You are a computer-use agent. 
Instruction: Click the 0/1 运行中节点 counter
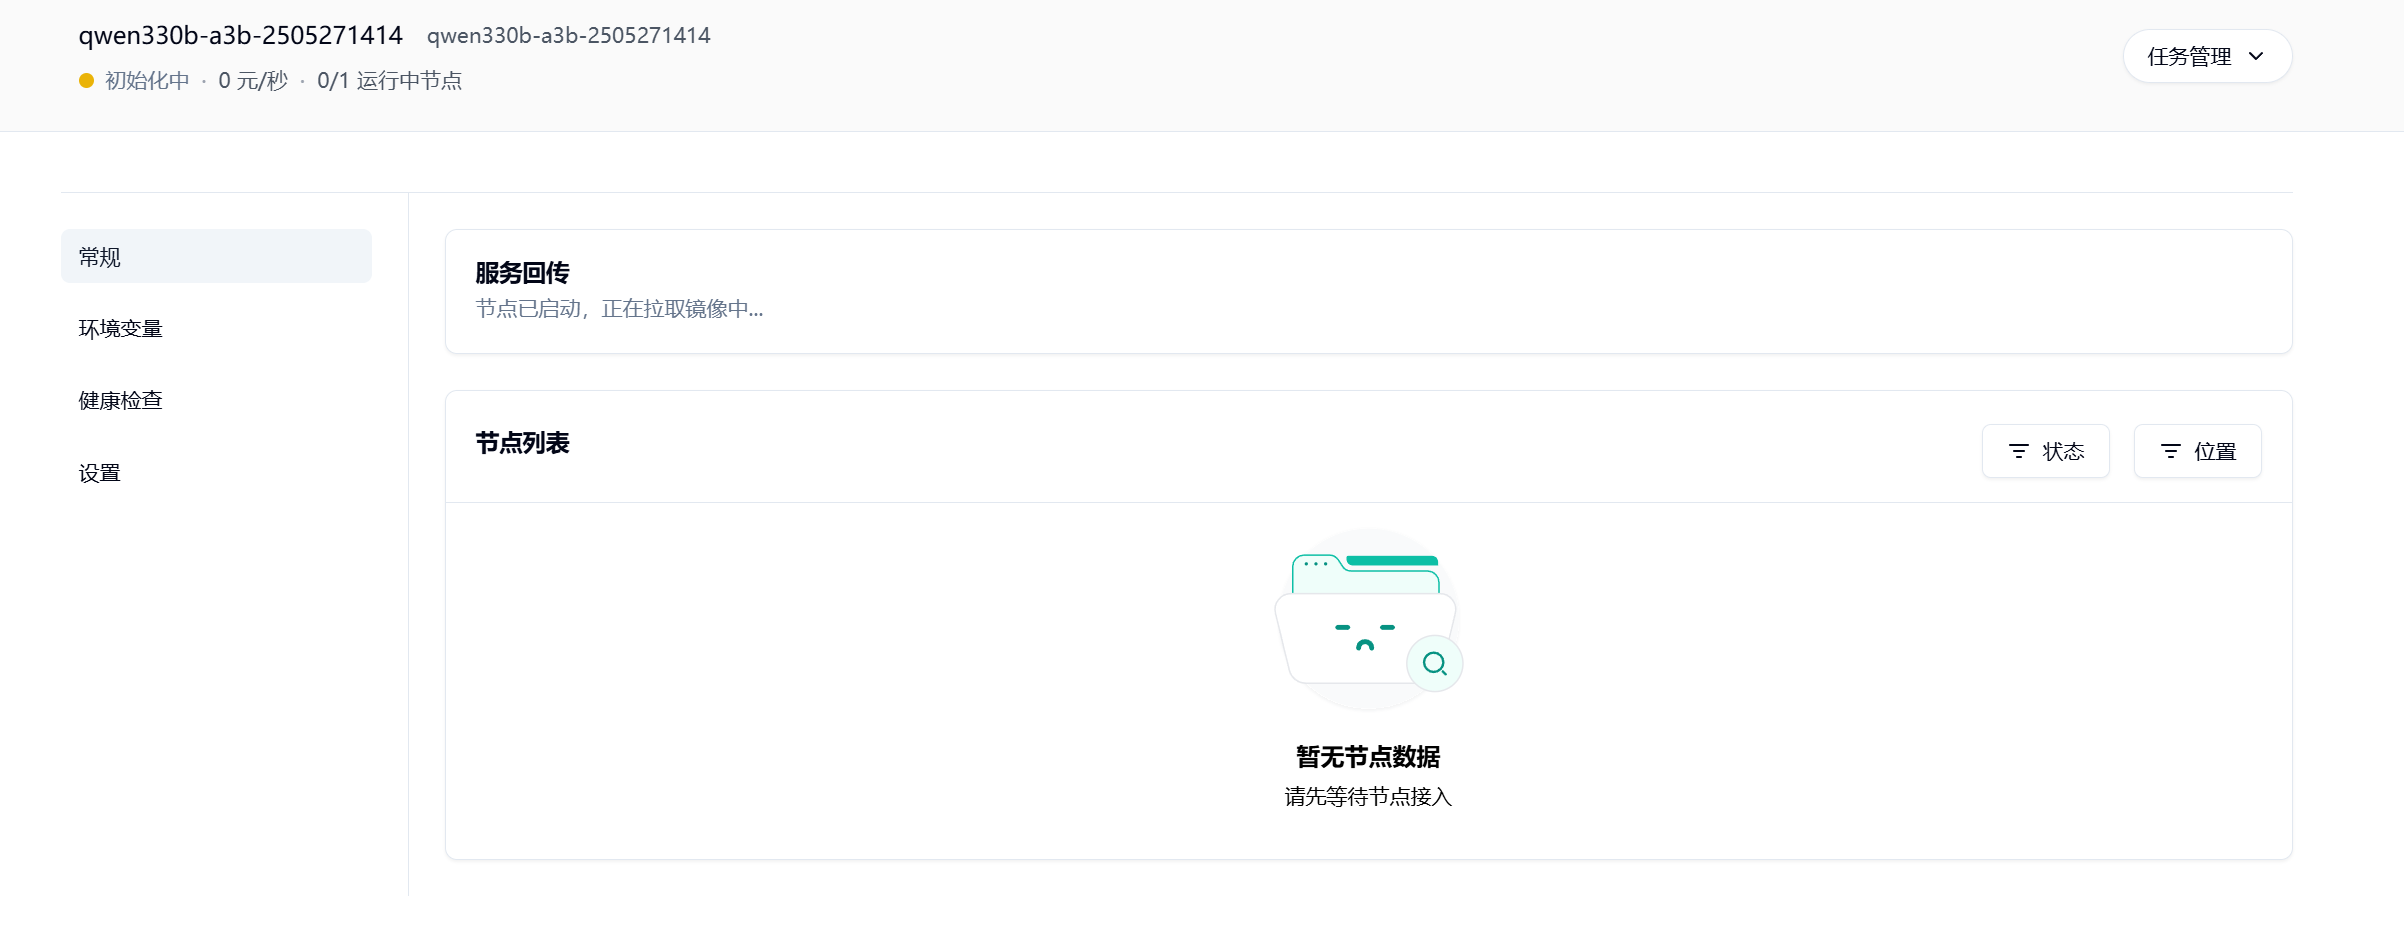[389, 81]
